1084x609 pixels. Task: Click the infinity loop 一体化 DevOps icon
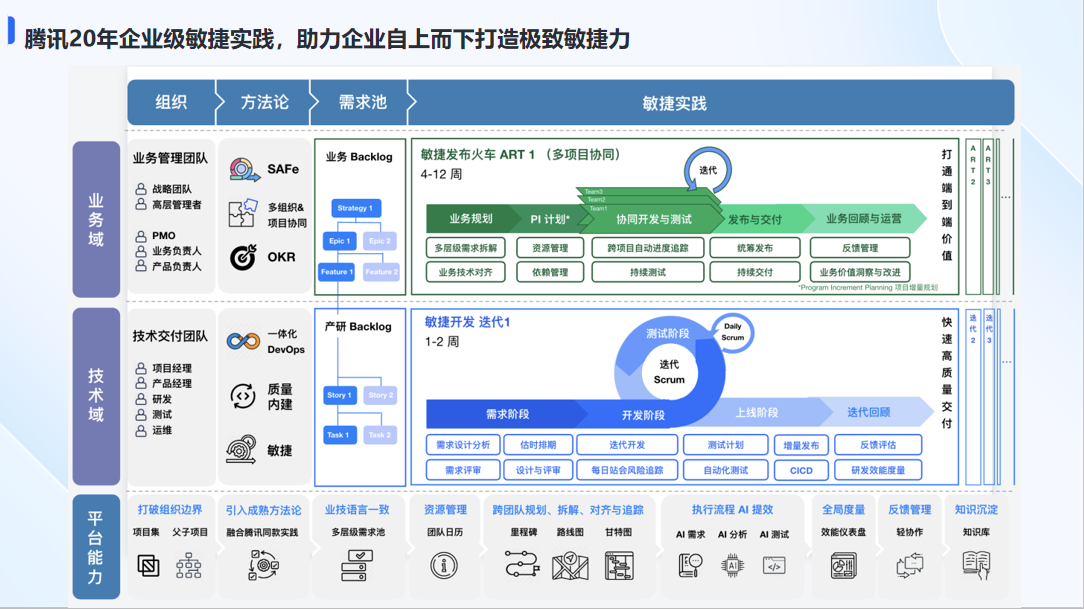coord(243,341)
